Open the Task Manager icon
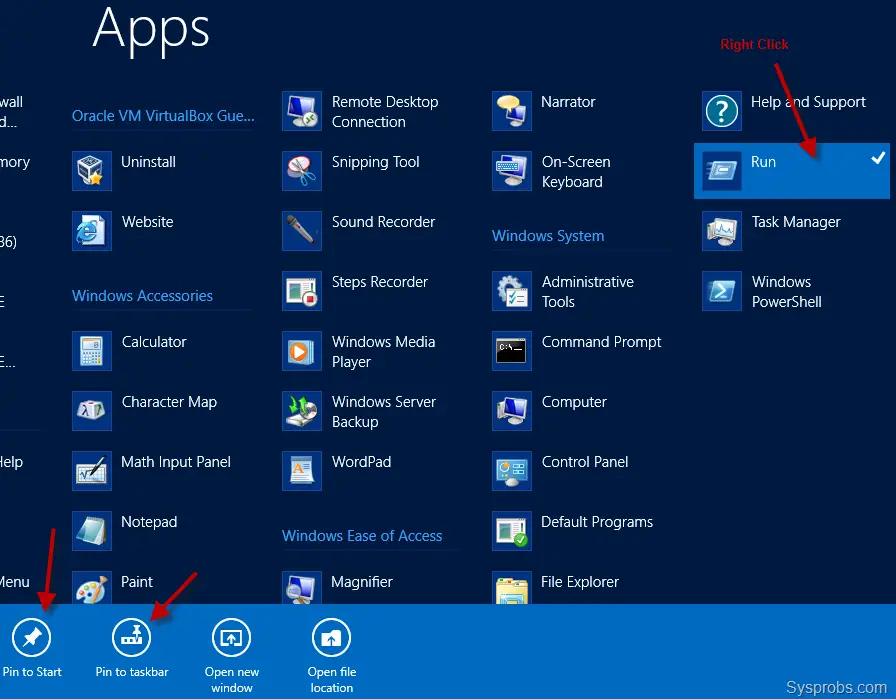Screen dimensions: 896x699 722,231
